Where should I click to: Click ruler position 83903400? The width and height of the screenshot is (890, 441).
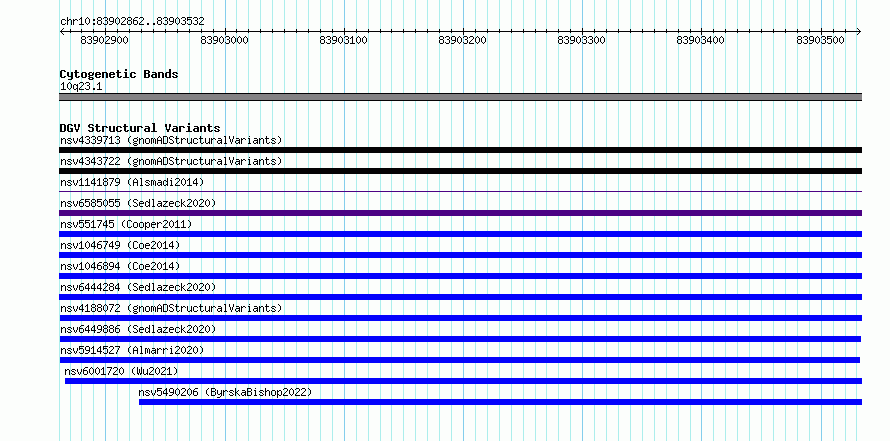point(700,40)
